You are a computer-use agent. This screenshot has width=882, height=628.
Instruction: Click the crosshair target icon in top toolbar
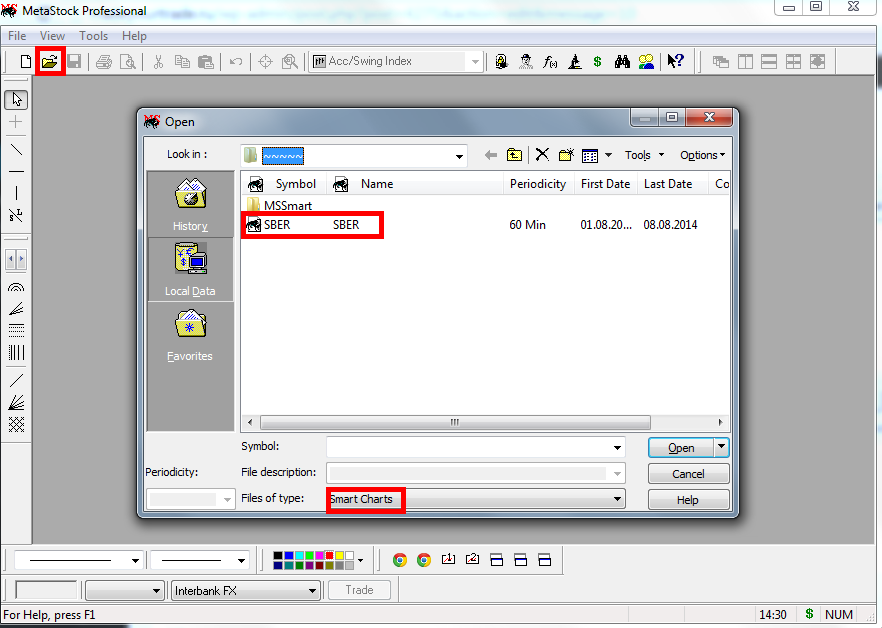(266, 61)
